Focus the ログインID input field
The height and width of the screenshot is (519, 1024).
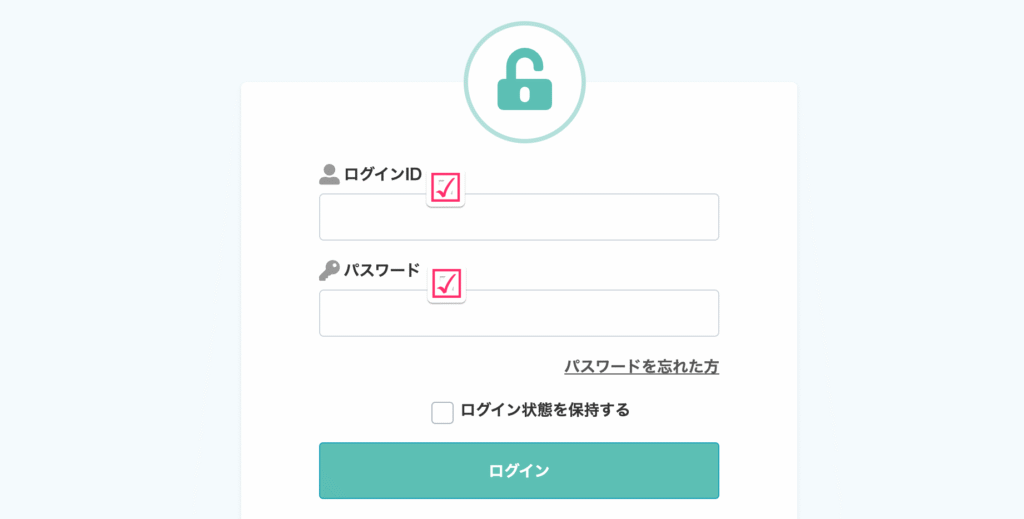click(580, 218)
